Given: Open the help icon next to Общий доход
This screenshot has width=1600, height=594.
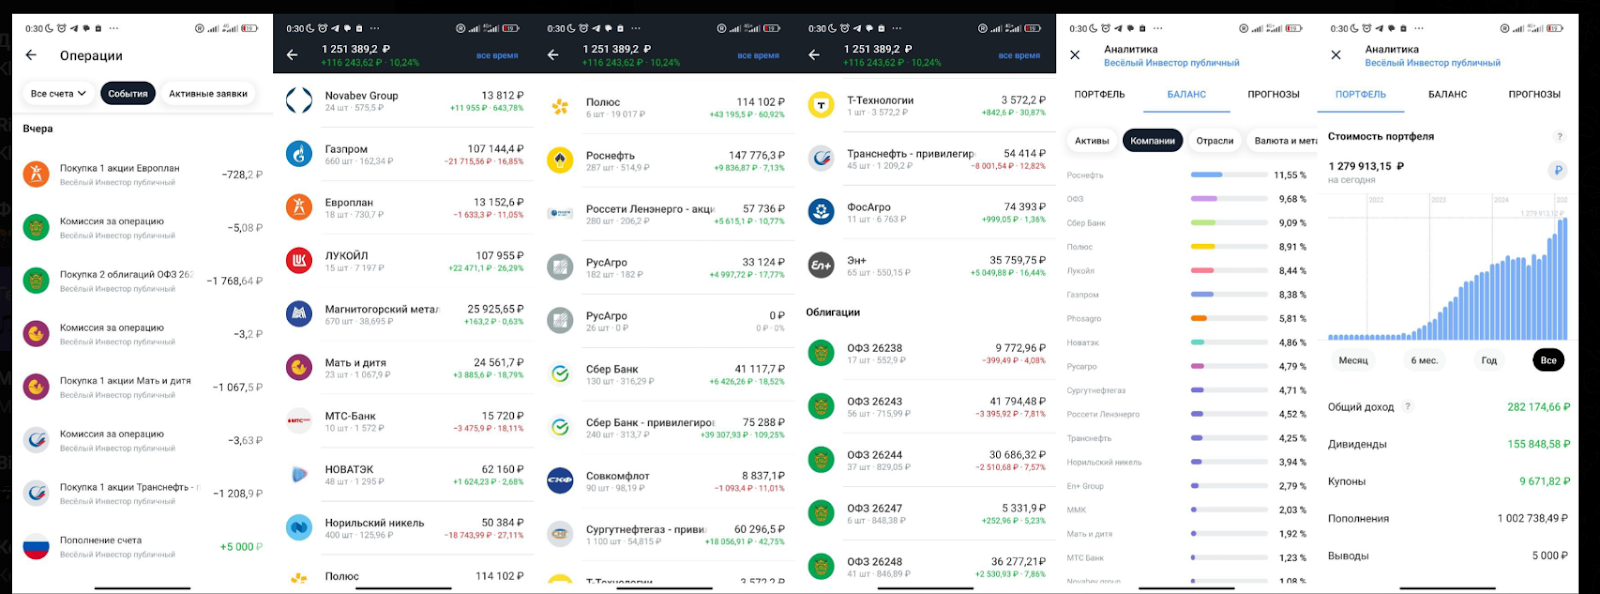Looking at the screenshot, I should point(1408,406).
